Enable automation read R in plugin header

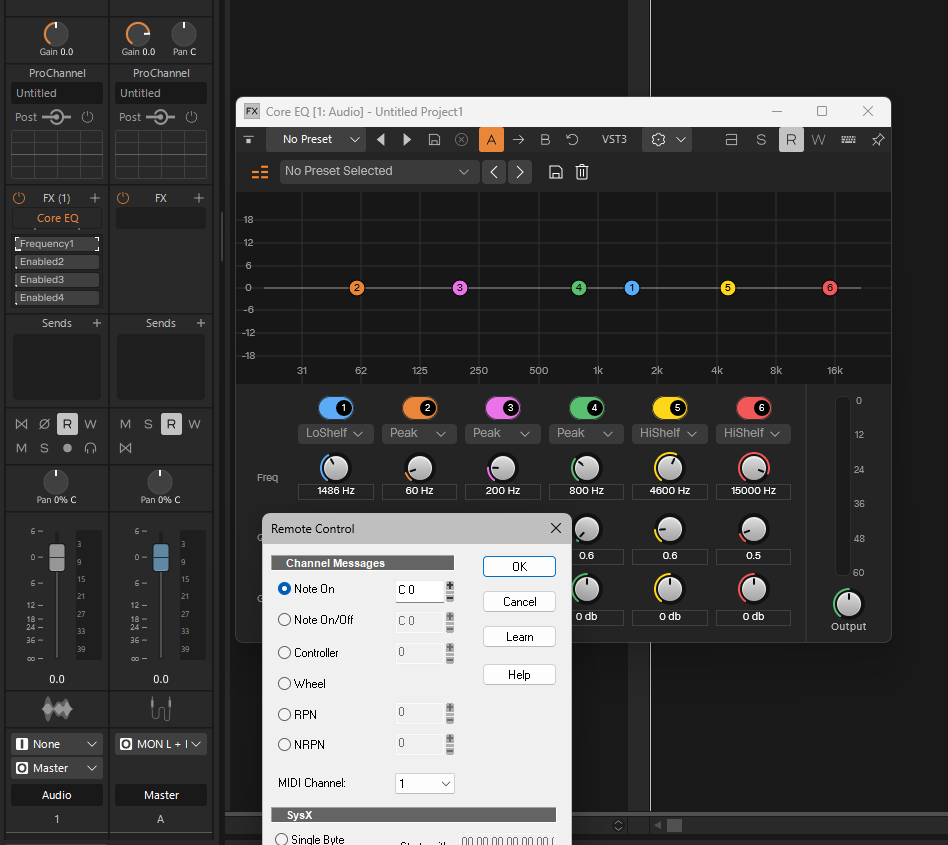click(791, 140)
